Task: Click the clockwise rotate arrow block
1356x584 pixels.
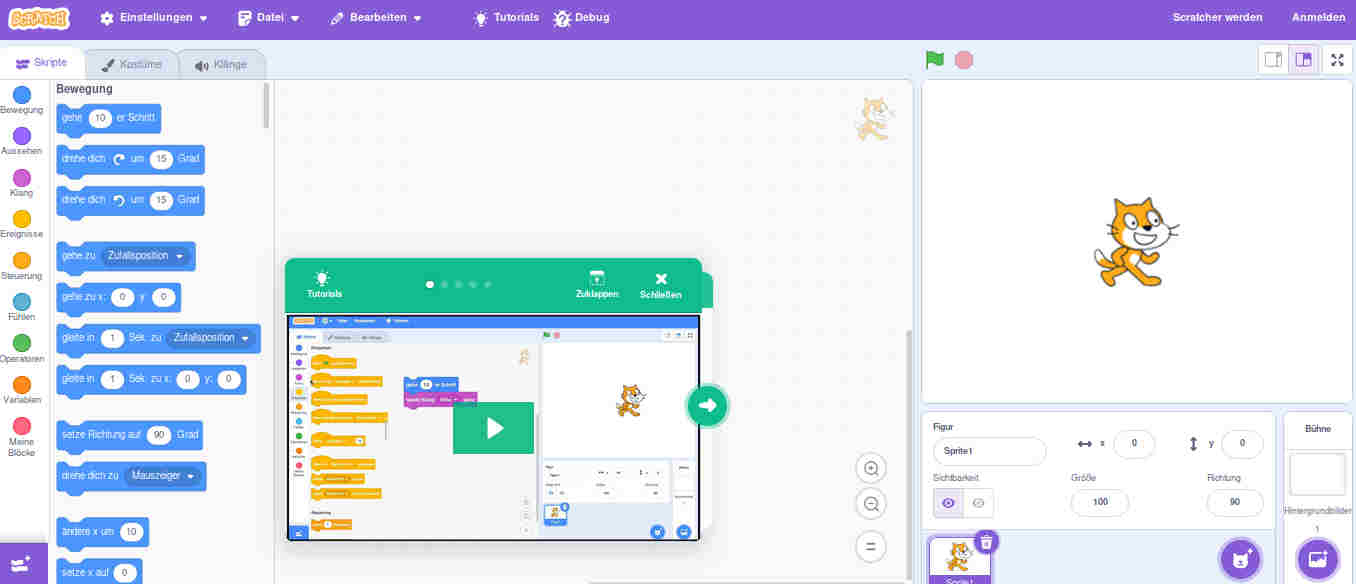Action: tap(130, 159)
